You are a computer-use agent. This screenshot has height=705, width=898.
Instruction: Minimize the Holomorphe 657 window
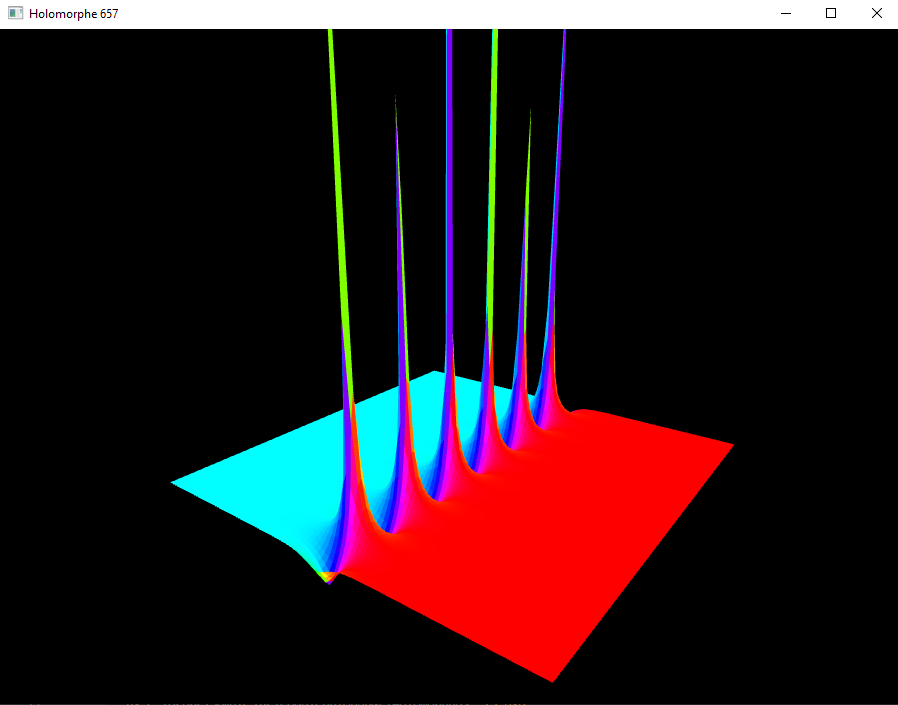785,13
